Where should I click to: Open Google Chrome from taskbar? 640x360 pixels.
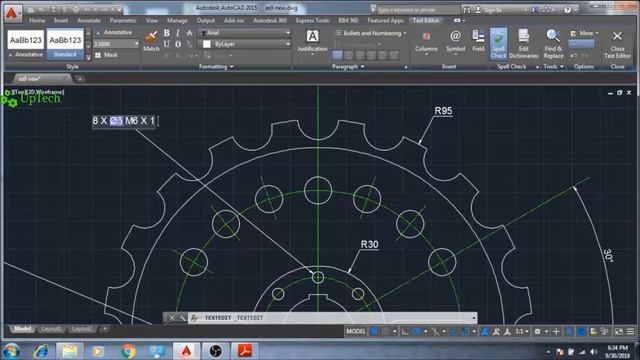128,351
